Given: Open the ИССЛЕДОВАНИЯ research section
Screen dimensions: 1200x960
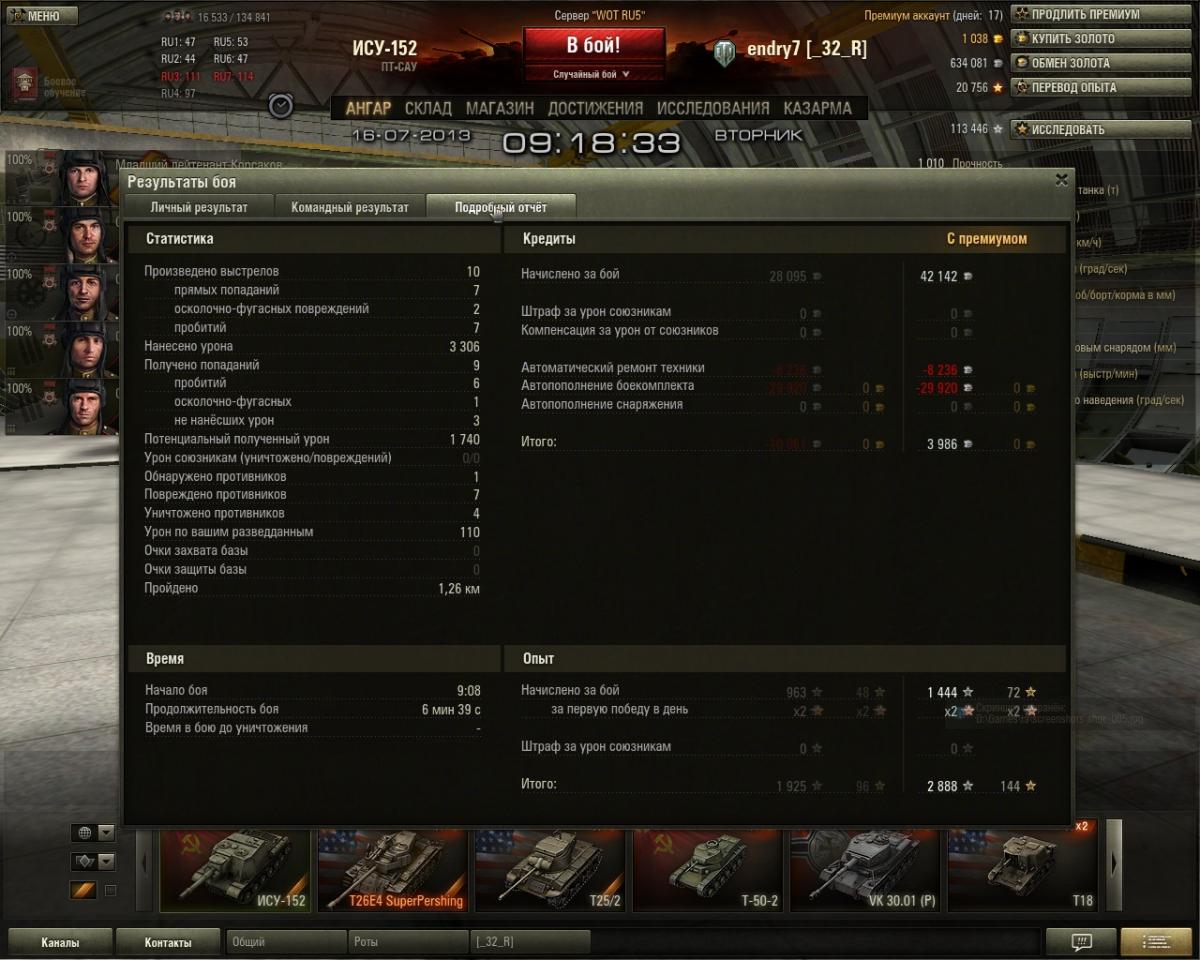Looking at the screenshot, I should point(713,108).
